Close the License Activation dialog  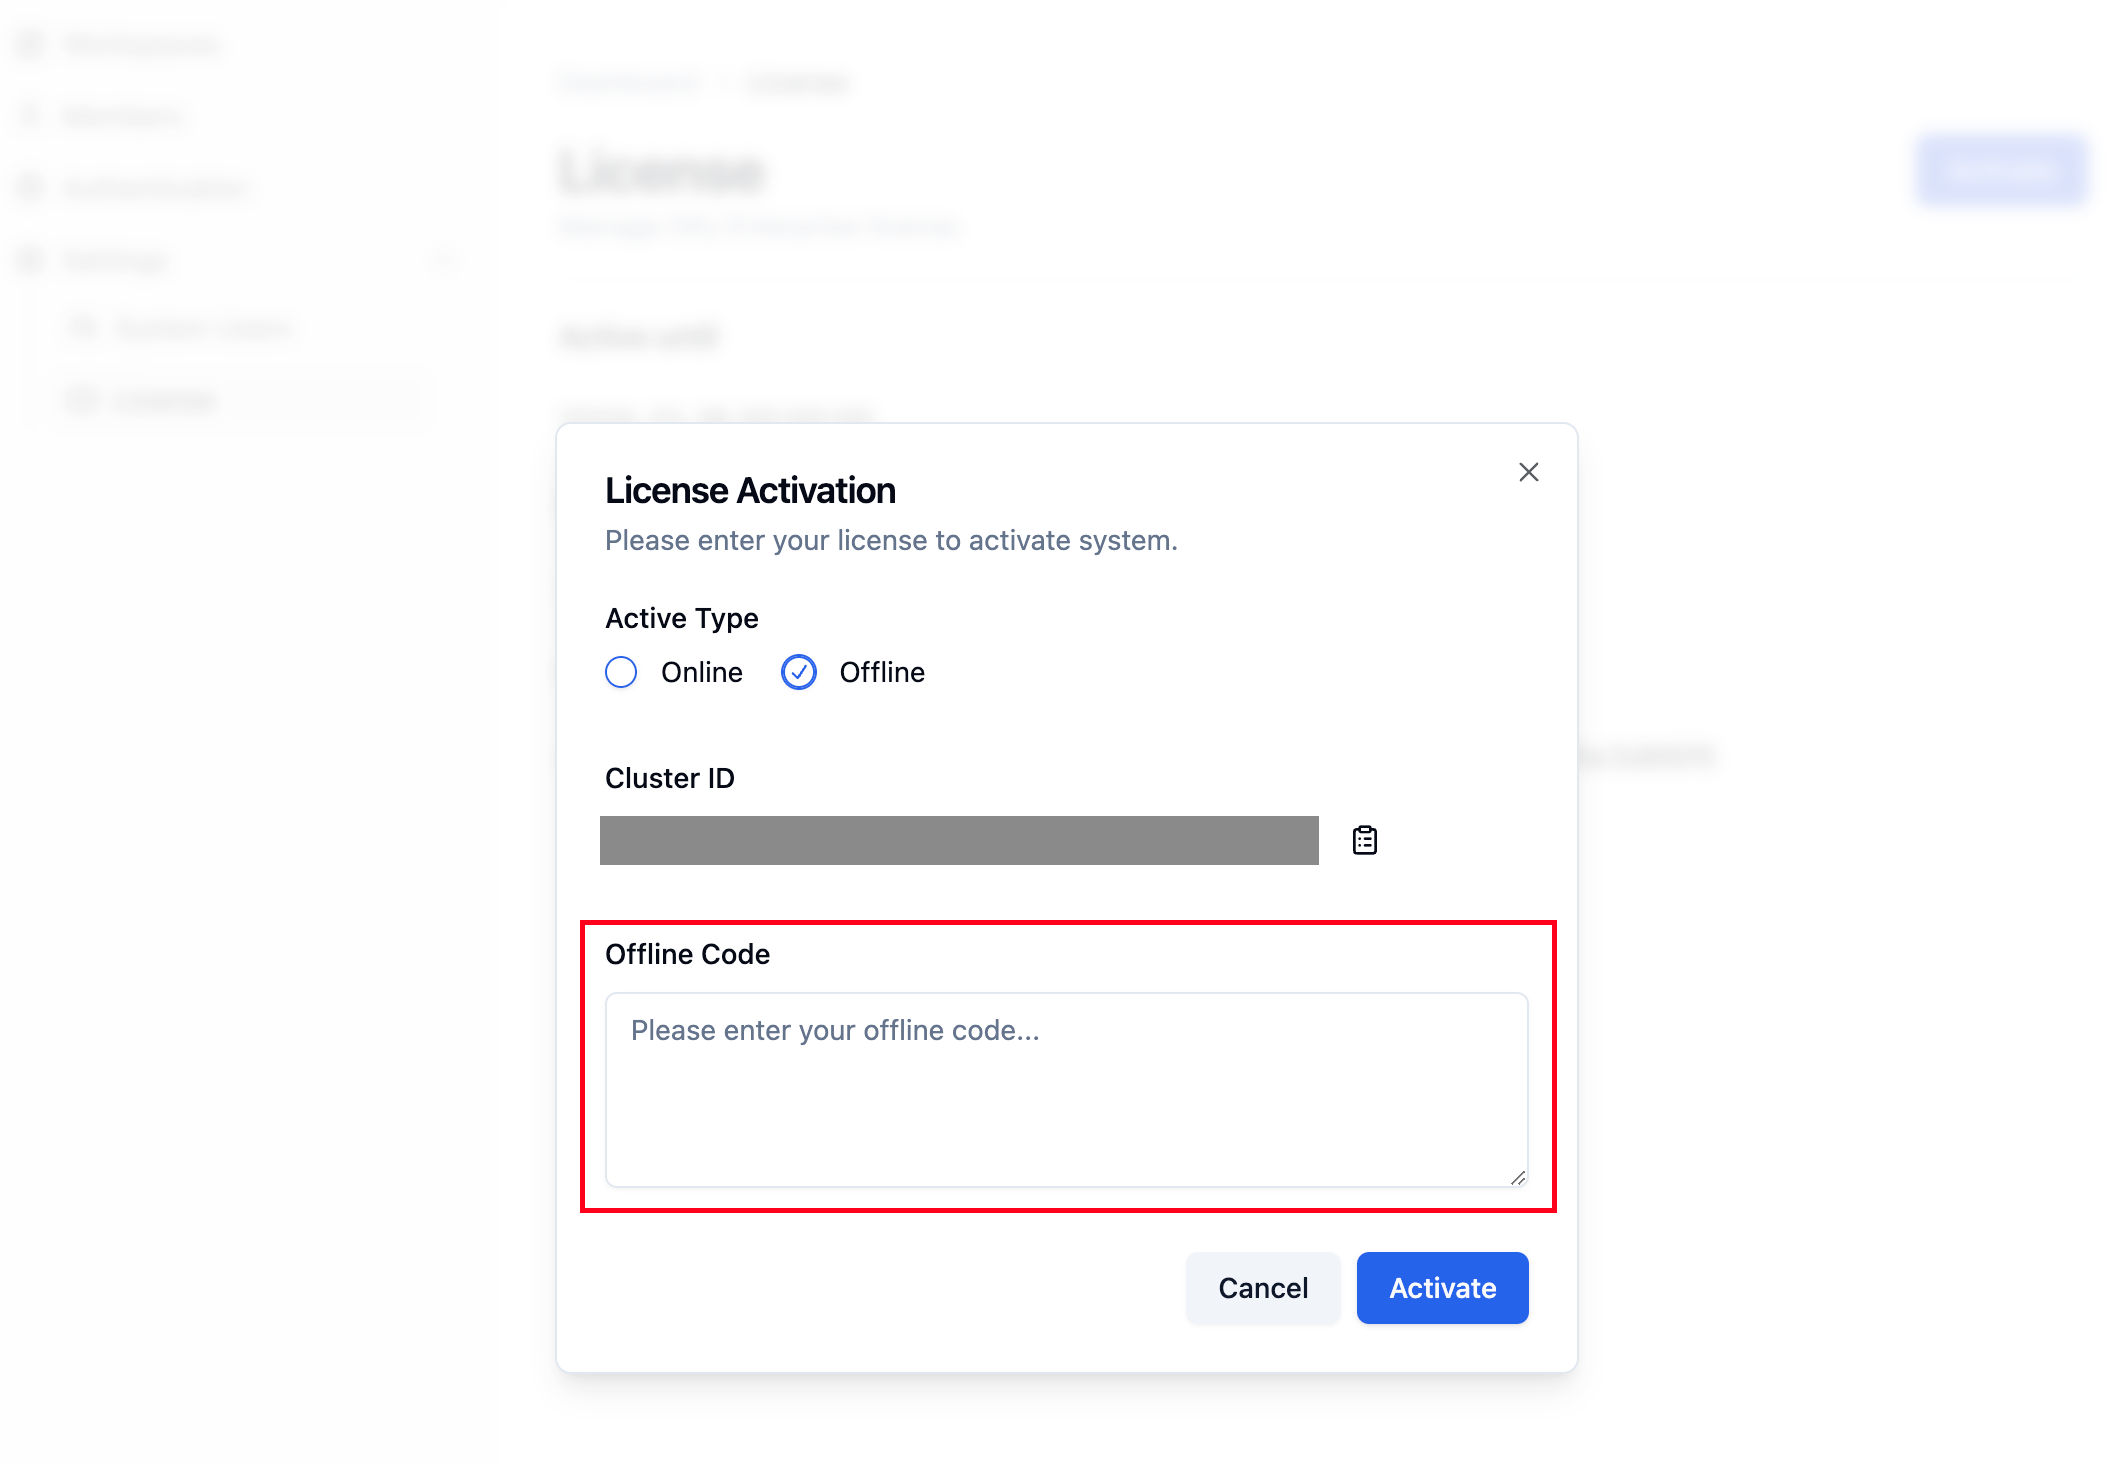coord(1528,472)
